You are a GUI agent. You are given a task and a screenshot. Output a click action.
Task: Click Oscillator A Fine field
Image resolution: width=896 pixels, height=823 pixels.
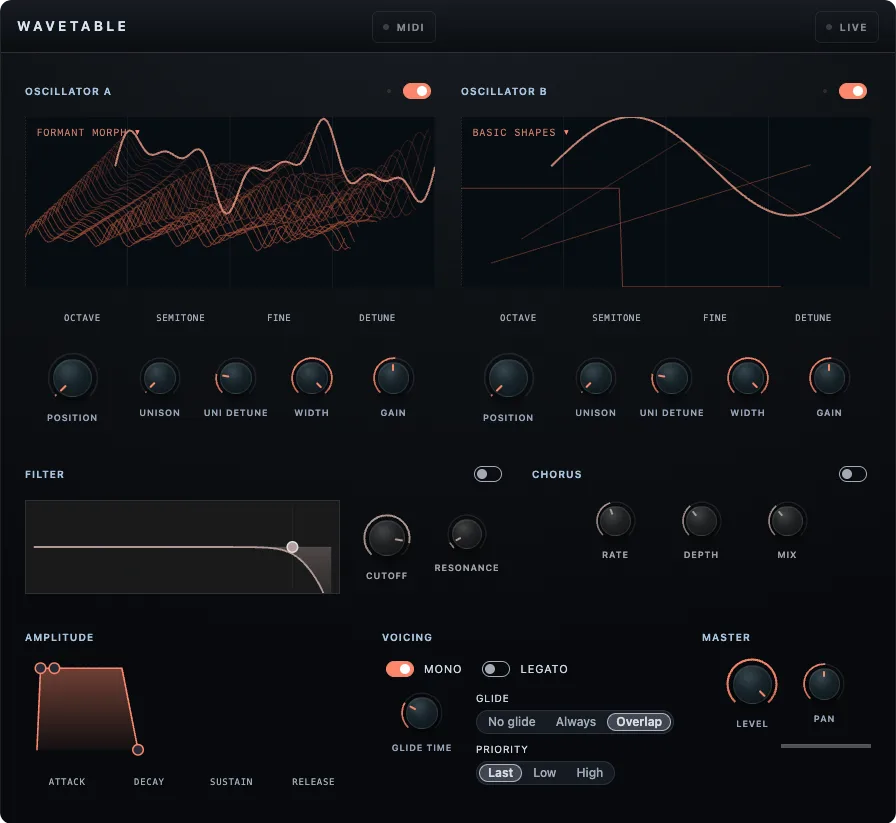pos(279,318)
